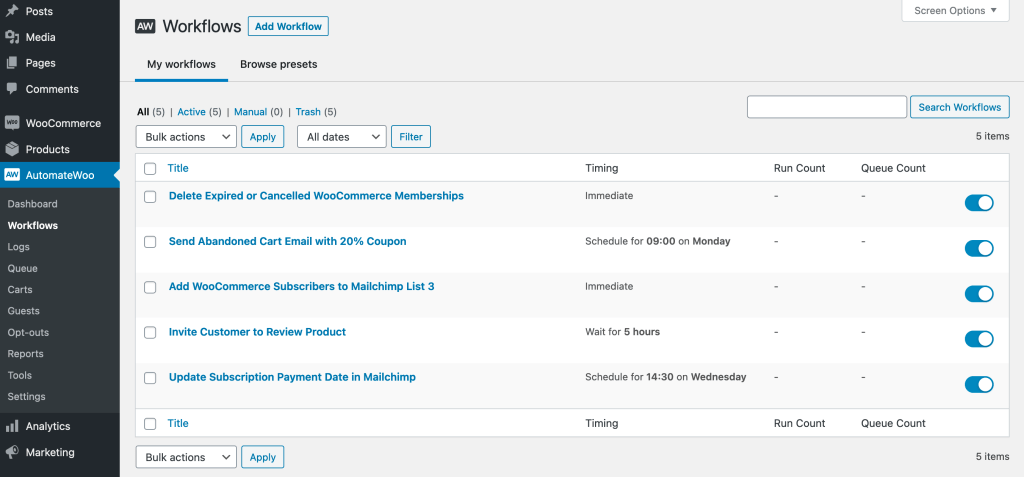
Task: Click 'Schedule for 14:30 on Wednesday' timing text
Action: click(665, 377)
